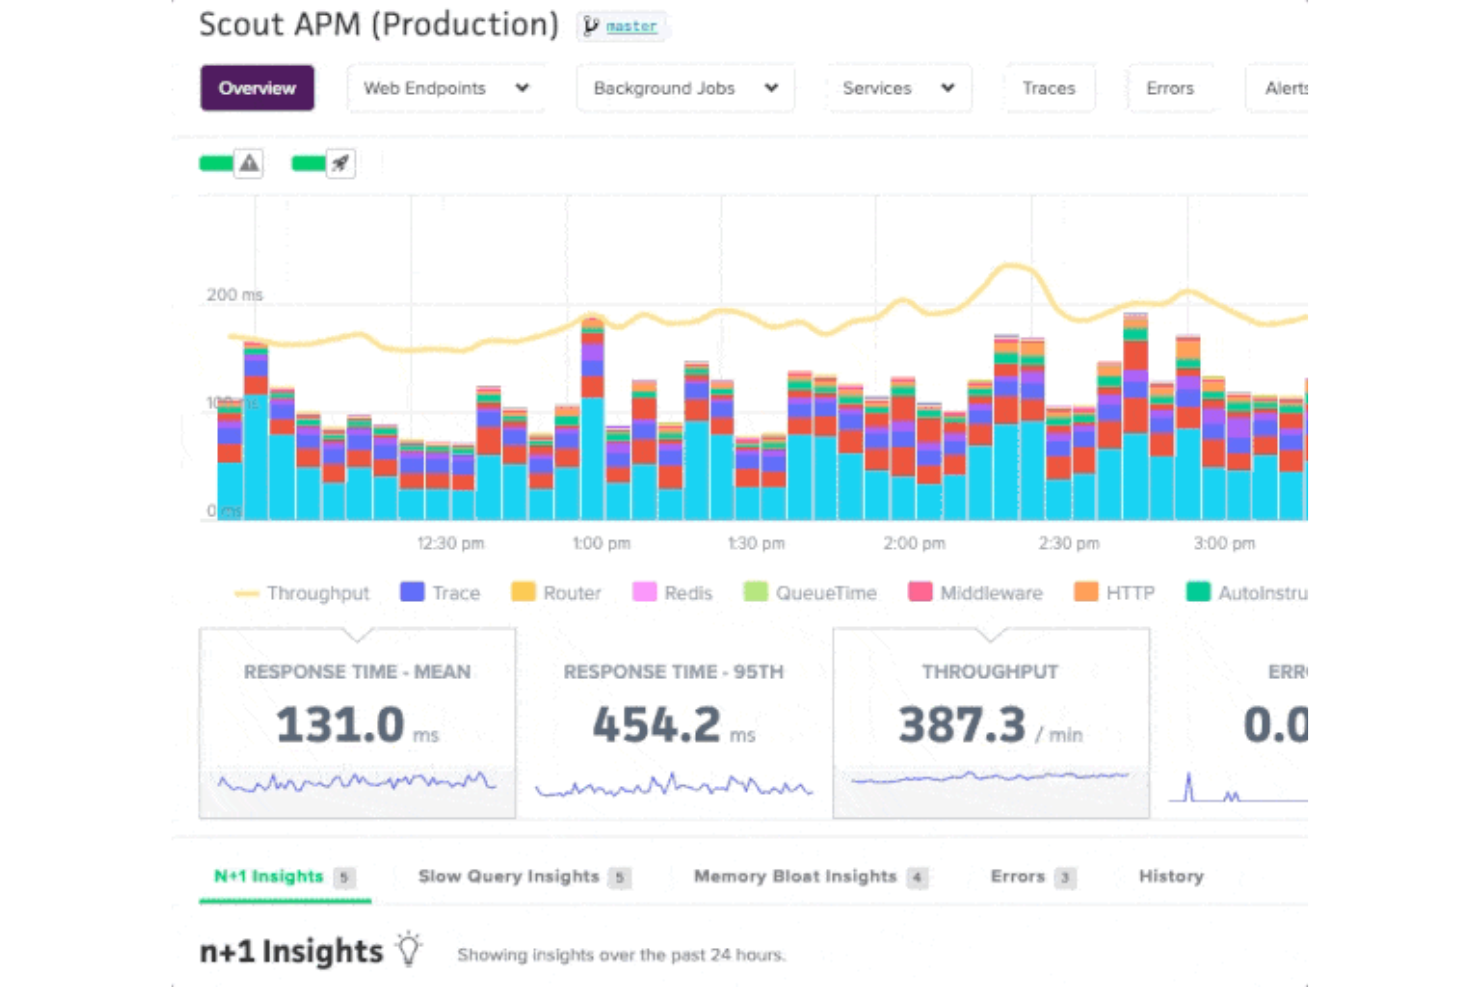Click the alert warning triangle icon
The image size is (1480, 987).
[249, 163]
